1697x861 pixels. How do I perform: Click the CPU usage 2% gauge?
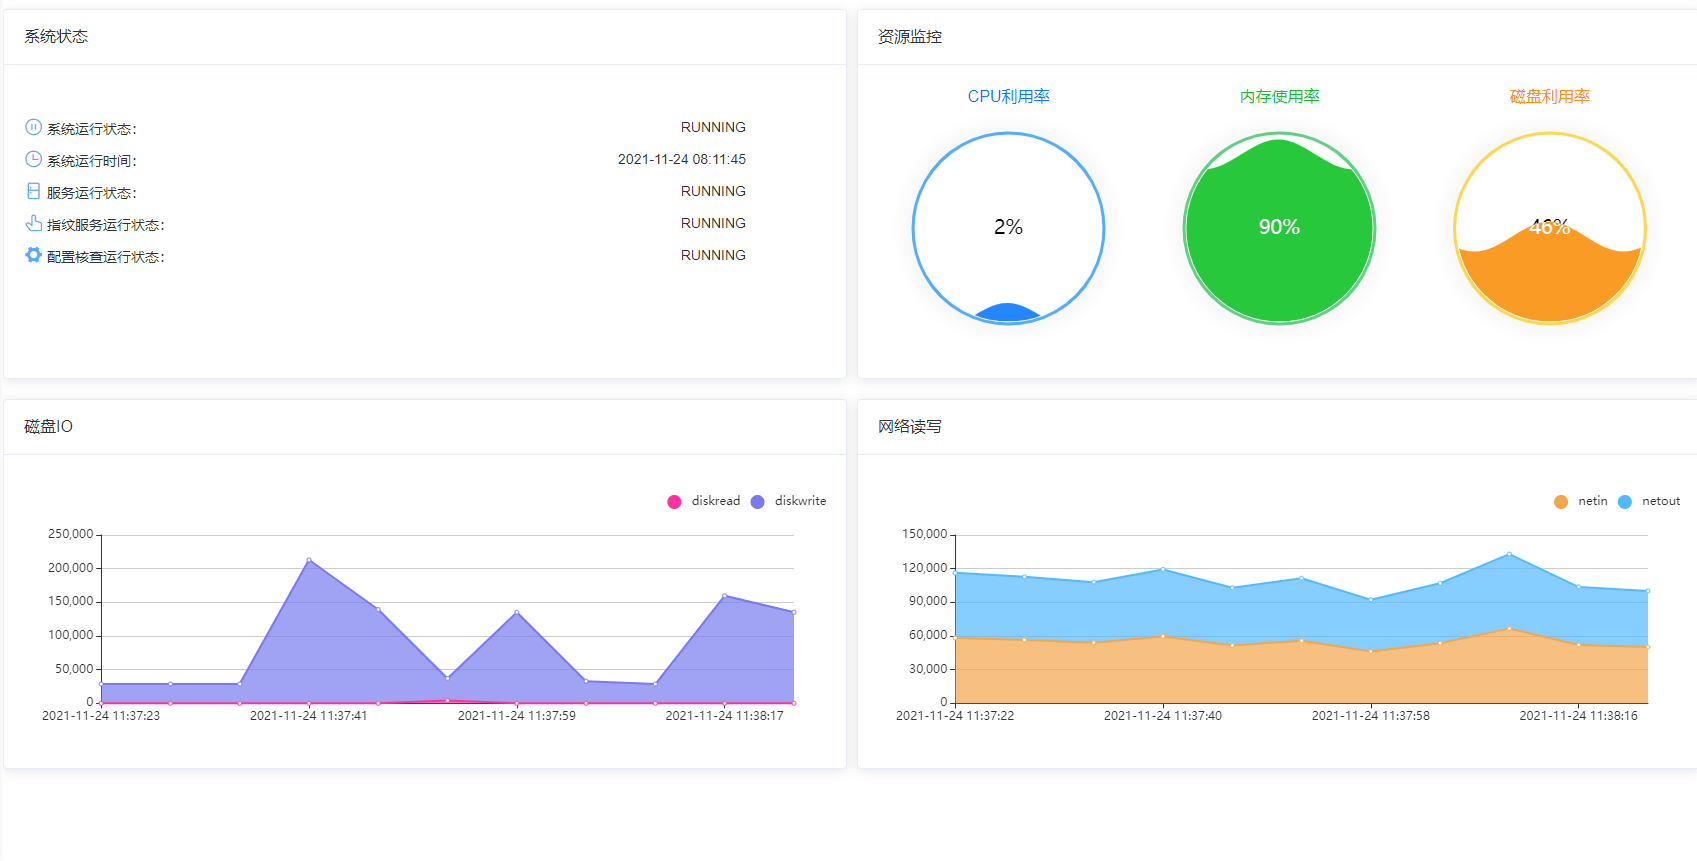pos(1008,228)
